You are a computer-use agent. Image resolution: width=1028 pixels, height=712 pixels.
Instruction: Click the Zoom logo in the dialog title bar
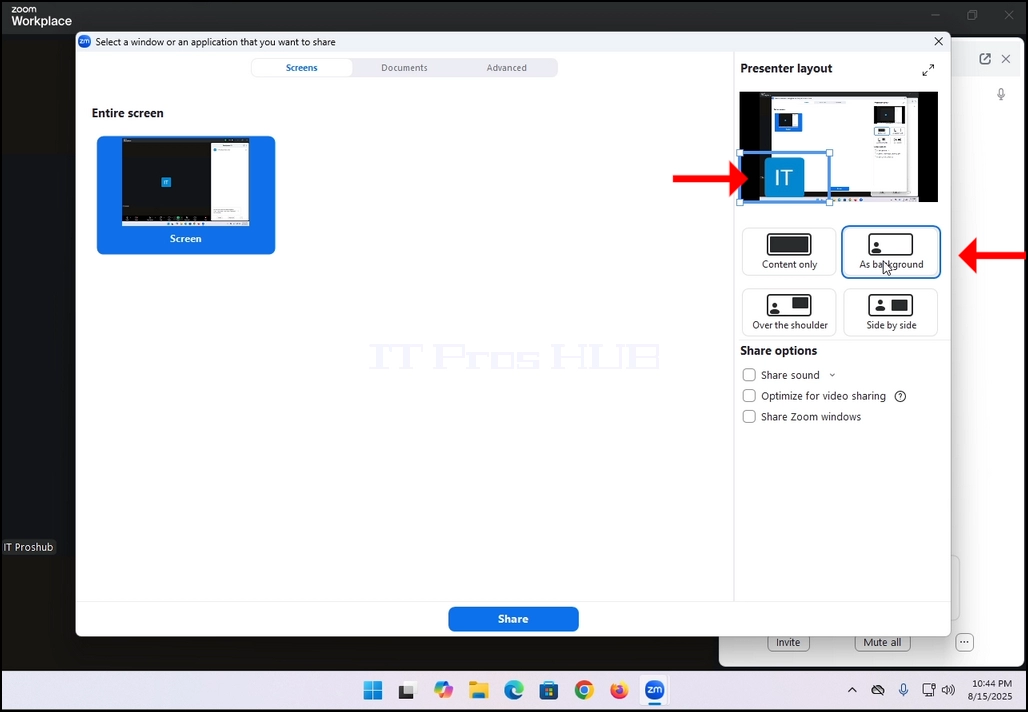[85, 41]
